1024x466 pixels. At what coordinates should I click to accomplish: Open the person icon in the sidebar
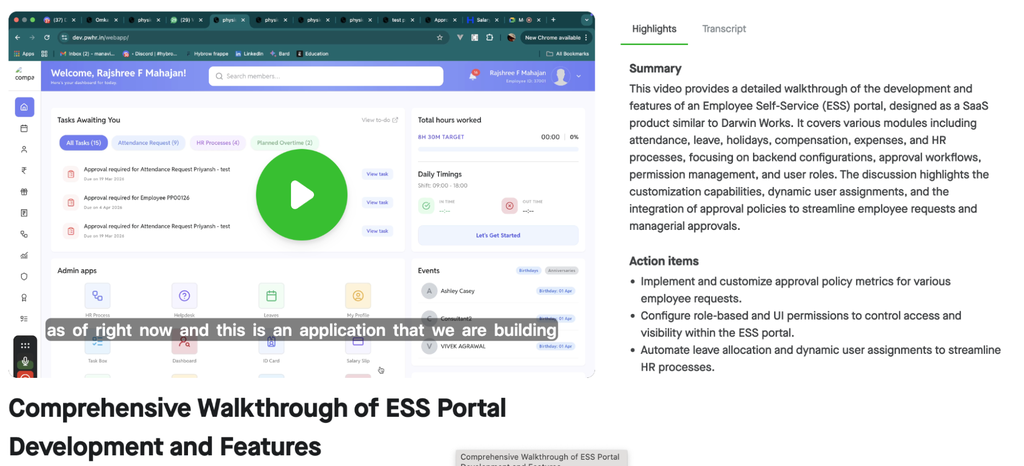click(24, 149)
